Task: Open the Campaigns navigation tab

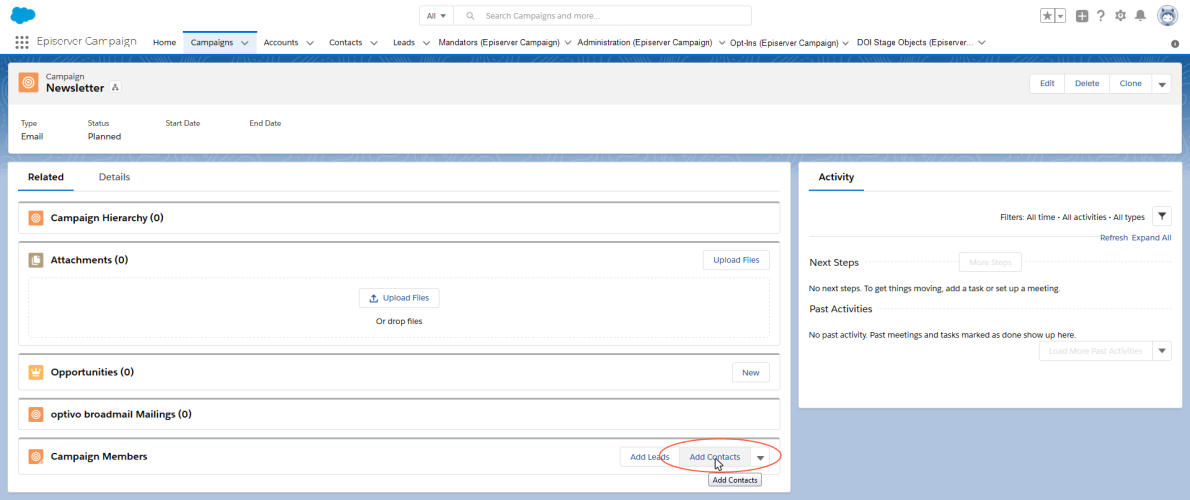Action: 212,42
